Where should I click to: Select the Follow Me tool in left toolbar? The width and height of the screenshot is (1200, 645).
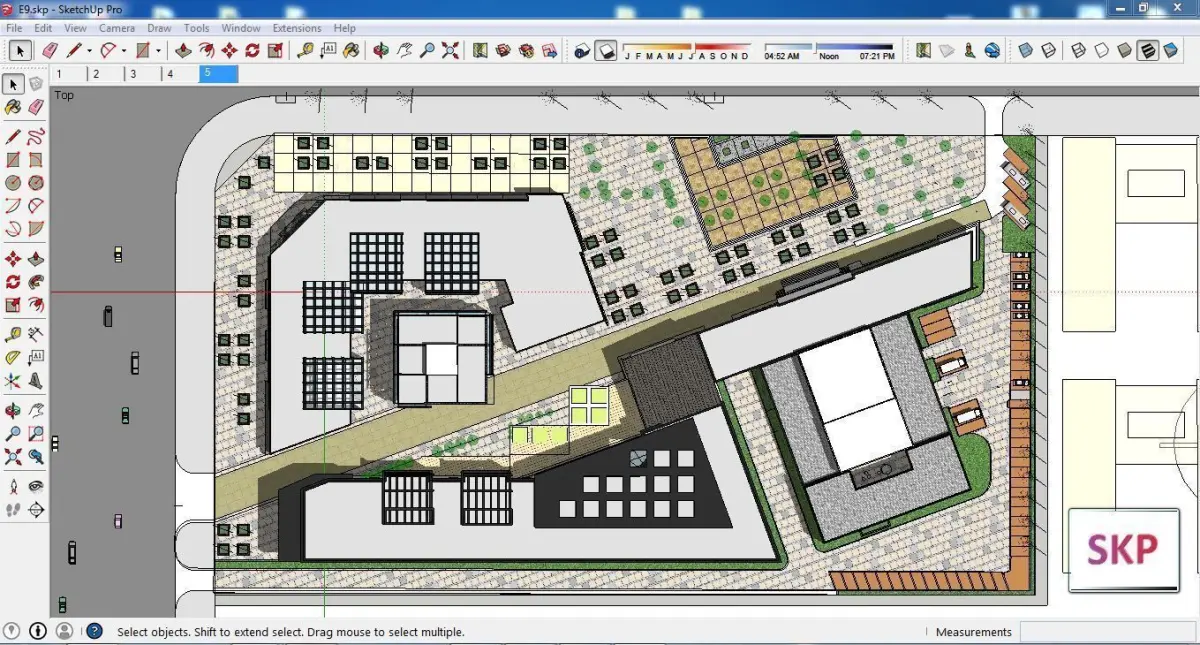point(36,282)
